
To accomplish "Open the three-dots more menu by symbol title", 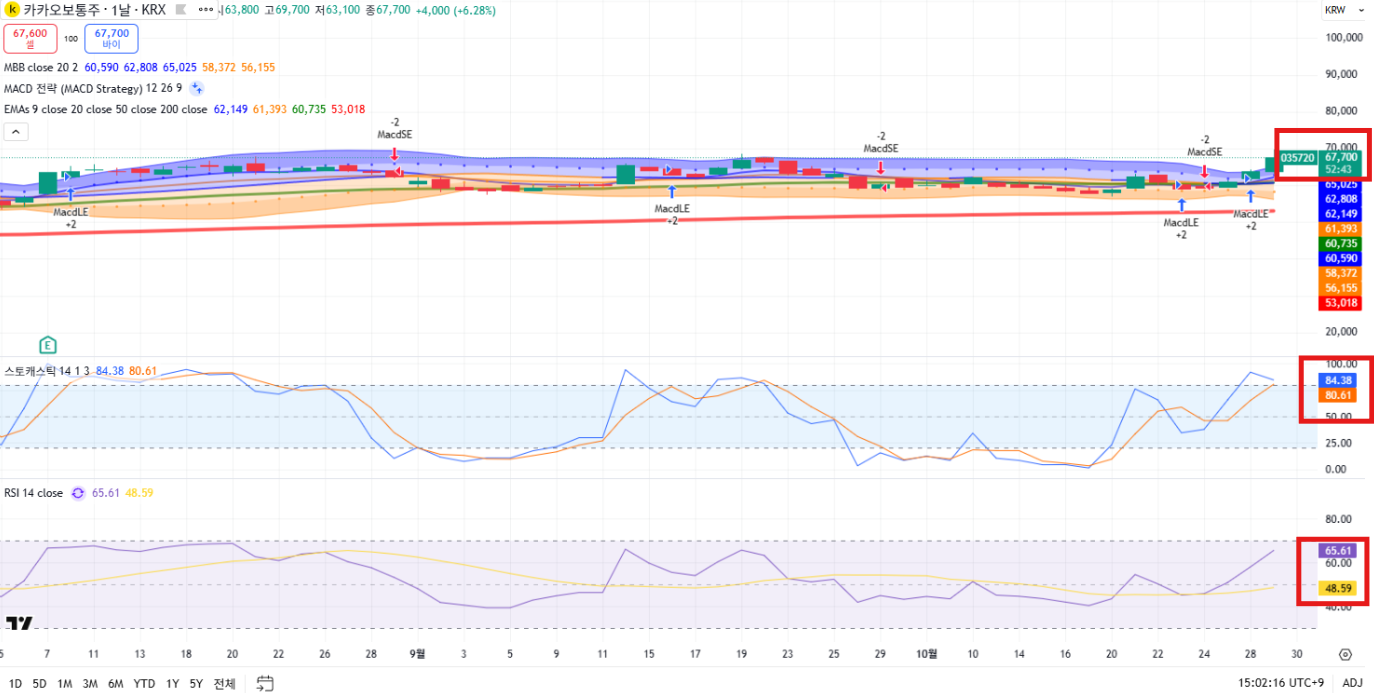I will tap(205, 10).
